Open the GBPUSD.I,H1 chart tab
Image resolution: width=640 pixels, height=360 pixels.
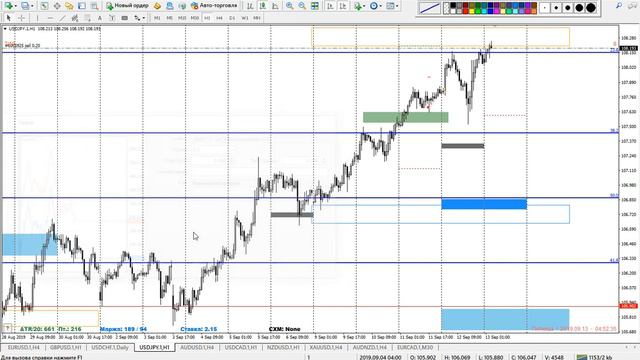[x=66, y=347]
